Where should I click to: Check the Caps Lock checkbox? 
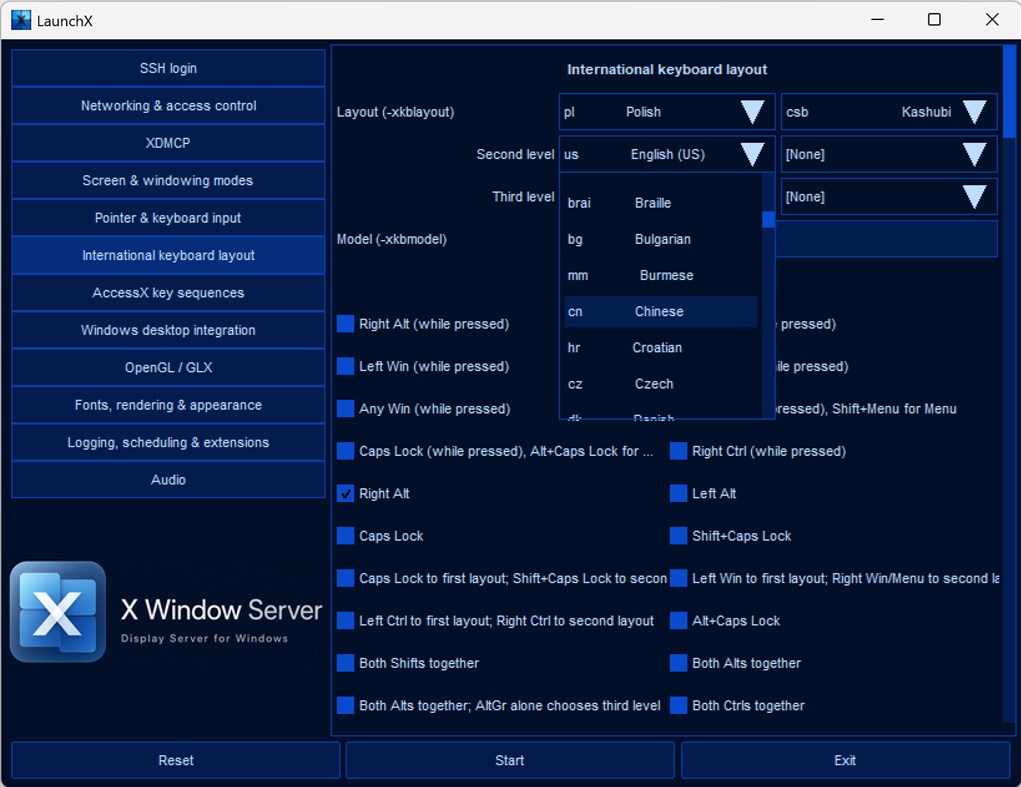coord(345,536)
